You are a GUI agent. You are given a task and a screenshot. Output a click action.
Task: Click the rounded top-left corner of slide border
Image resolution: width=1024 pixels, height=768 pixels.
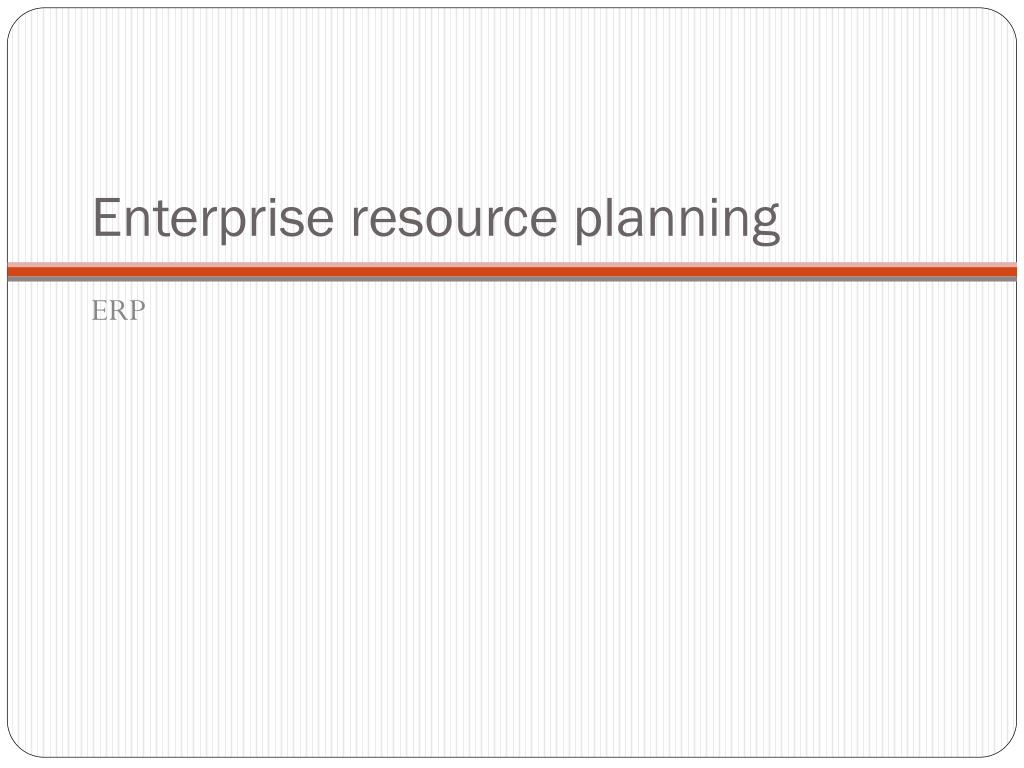pyautogui.click(x=17, y=18)
